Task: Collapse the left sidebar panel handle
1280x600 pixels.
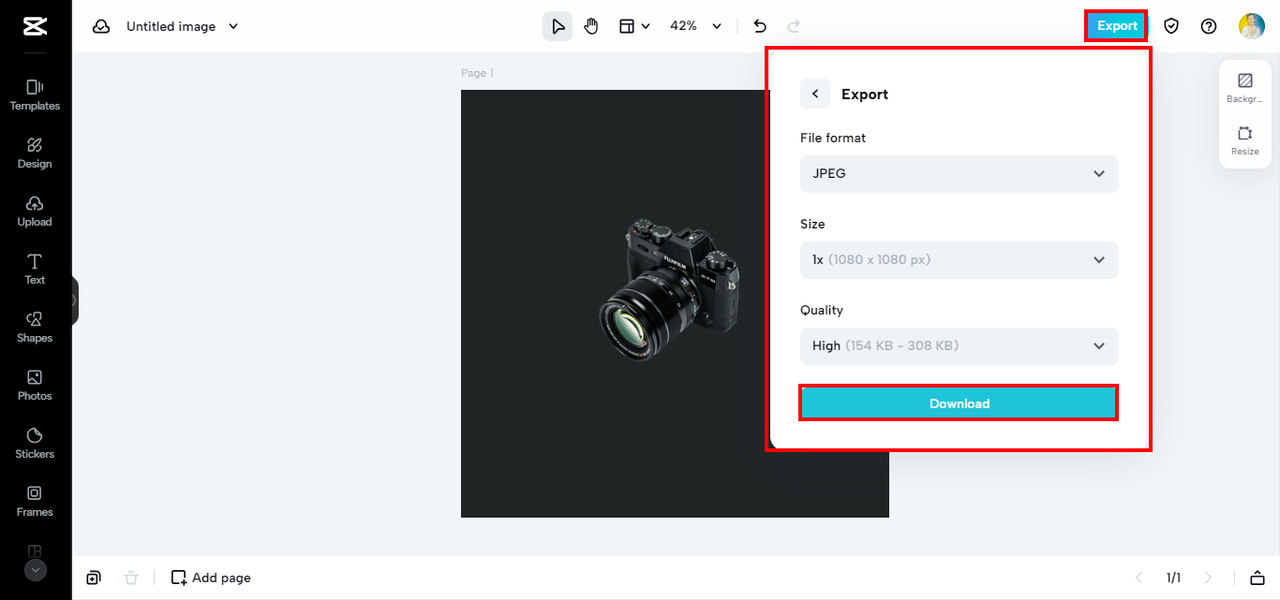Action: [x=75, y=300]
